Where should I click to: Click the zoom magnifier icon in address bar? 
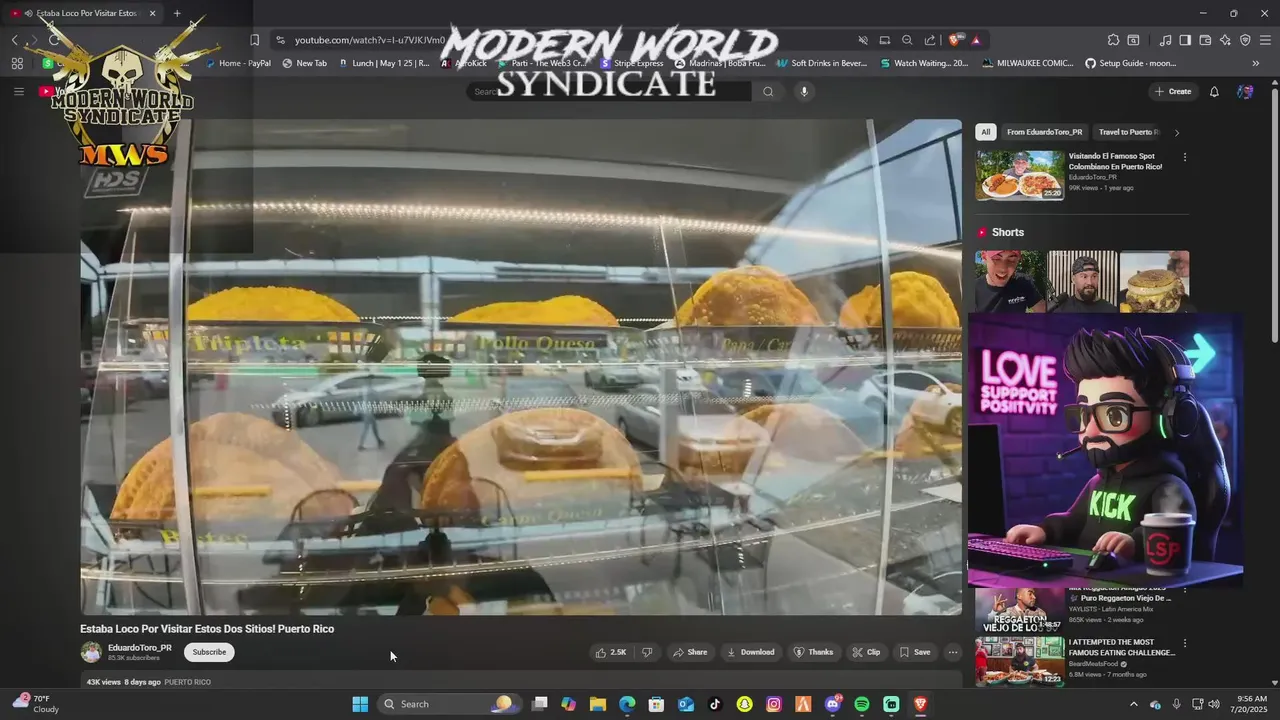(x=907, y=40)
